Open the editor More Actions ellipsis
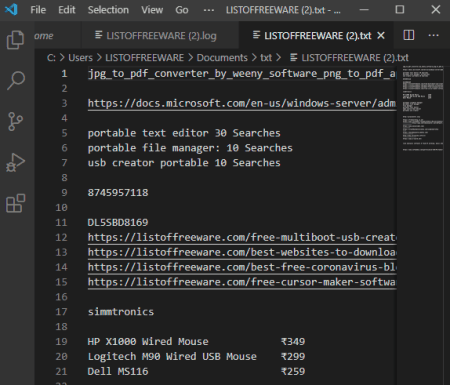The height and width of the screenshot is (385, 450). click(x=433, y=35)
